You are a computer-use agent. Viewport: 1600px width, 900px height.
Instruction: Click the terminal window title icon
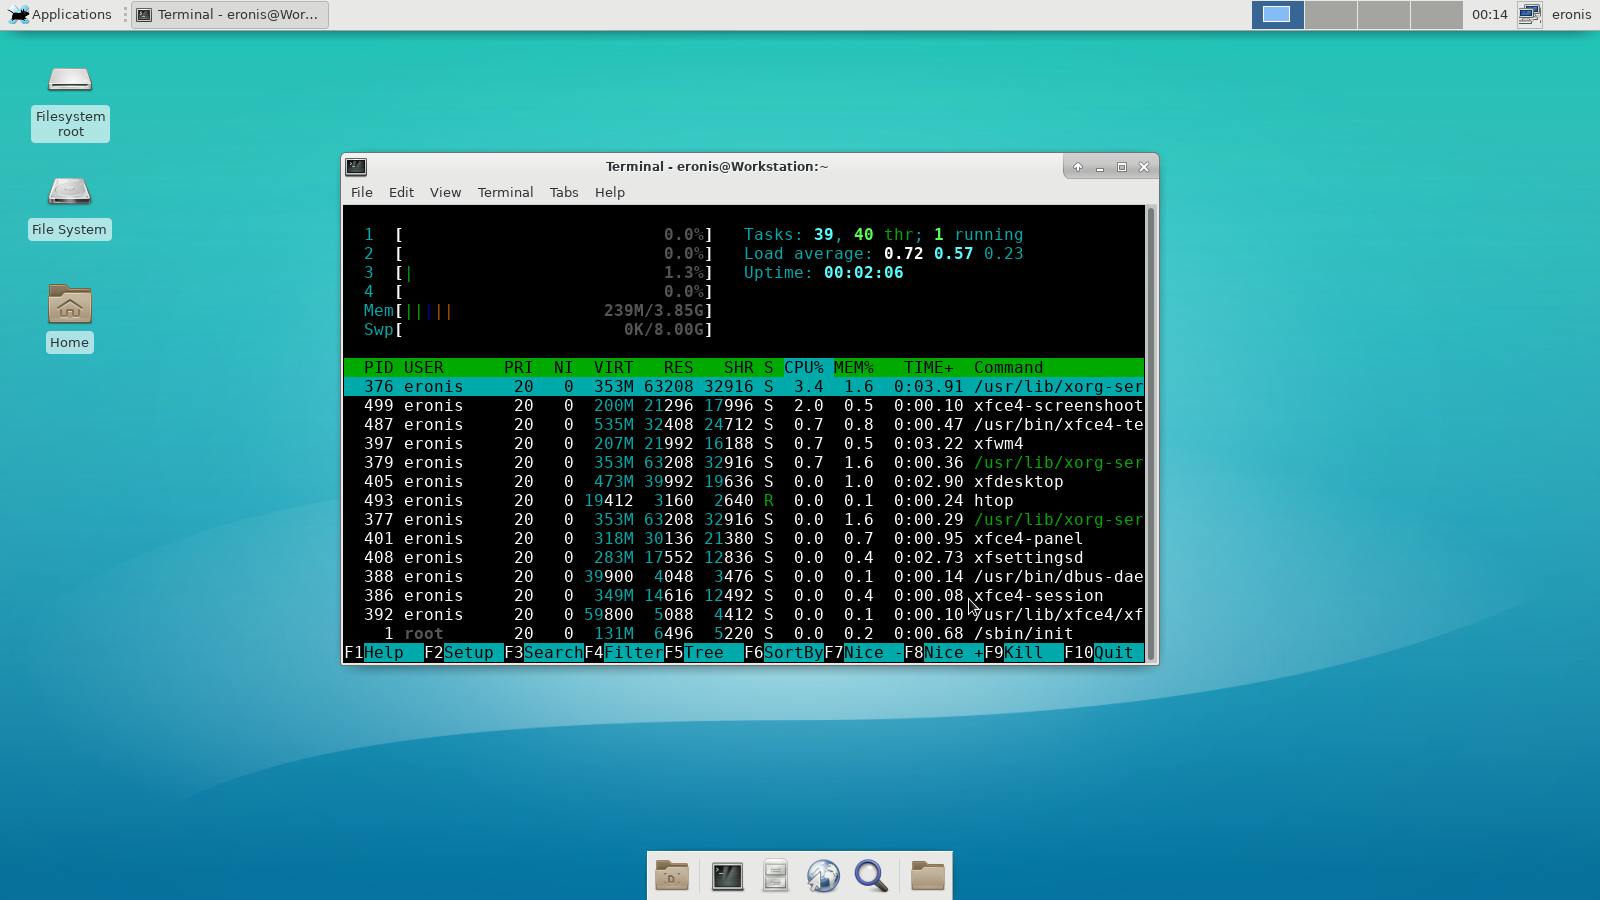coord(356,167)
